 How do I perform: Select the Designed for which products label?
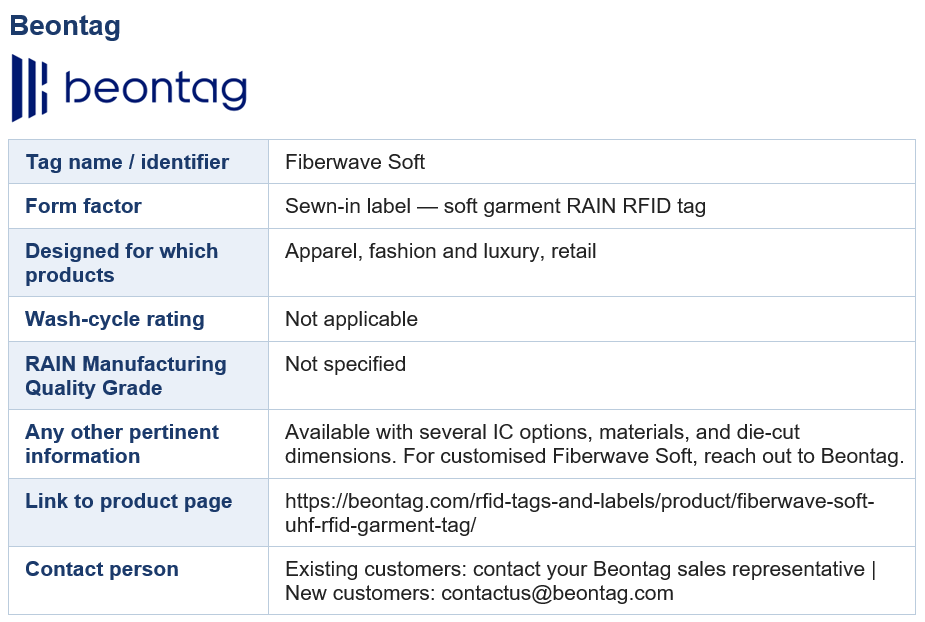point(122,263)
